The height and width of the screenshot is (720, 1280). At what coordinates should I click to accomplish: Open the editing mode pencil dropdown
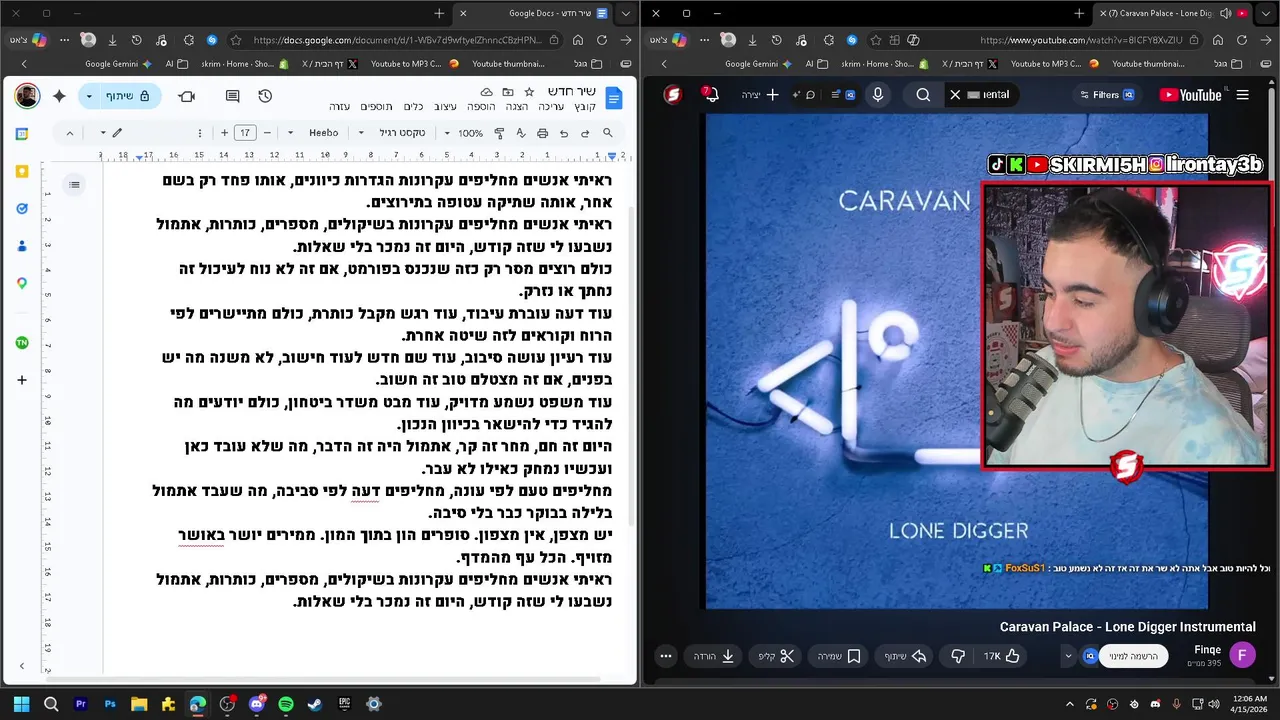coord(110,133)
